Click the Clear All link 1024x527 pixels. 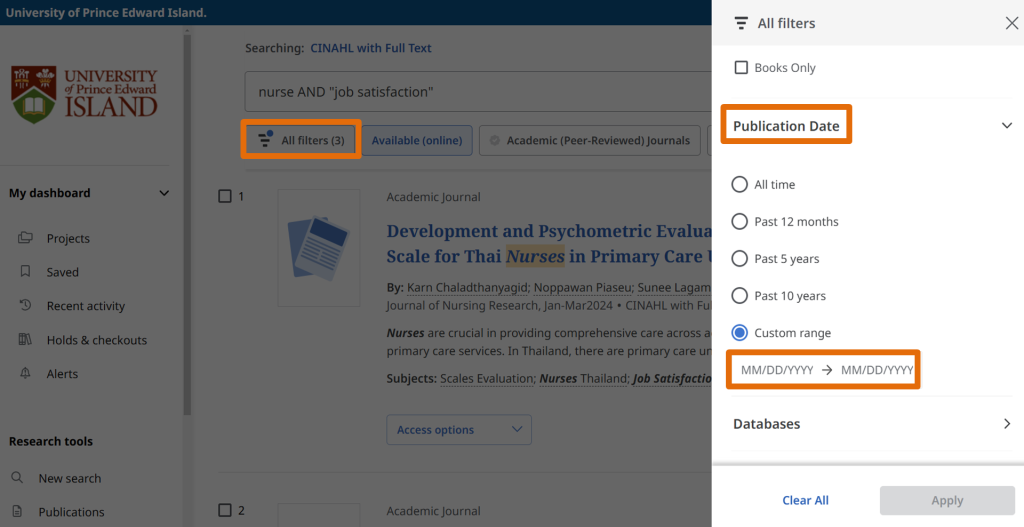click(x=805, y=500)
